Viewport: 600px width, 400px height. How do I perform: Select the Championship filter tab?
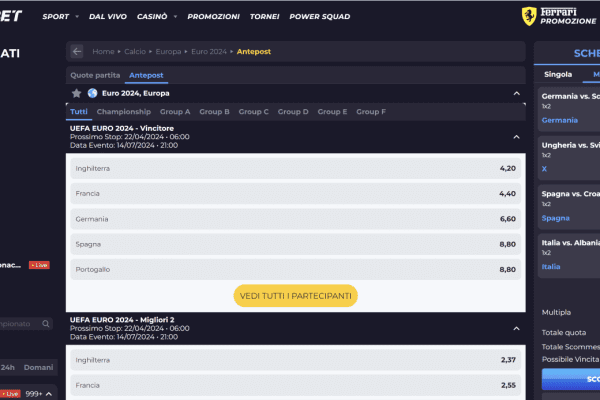124,111
